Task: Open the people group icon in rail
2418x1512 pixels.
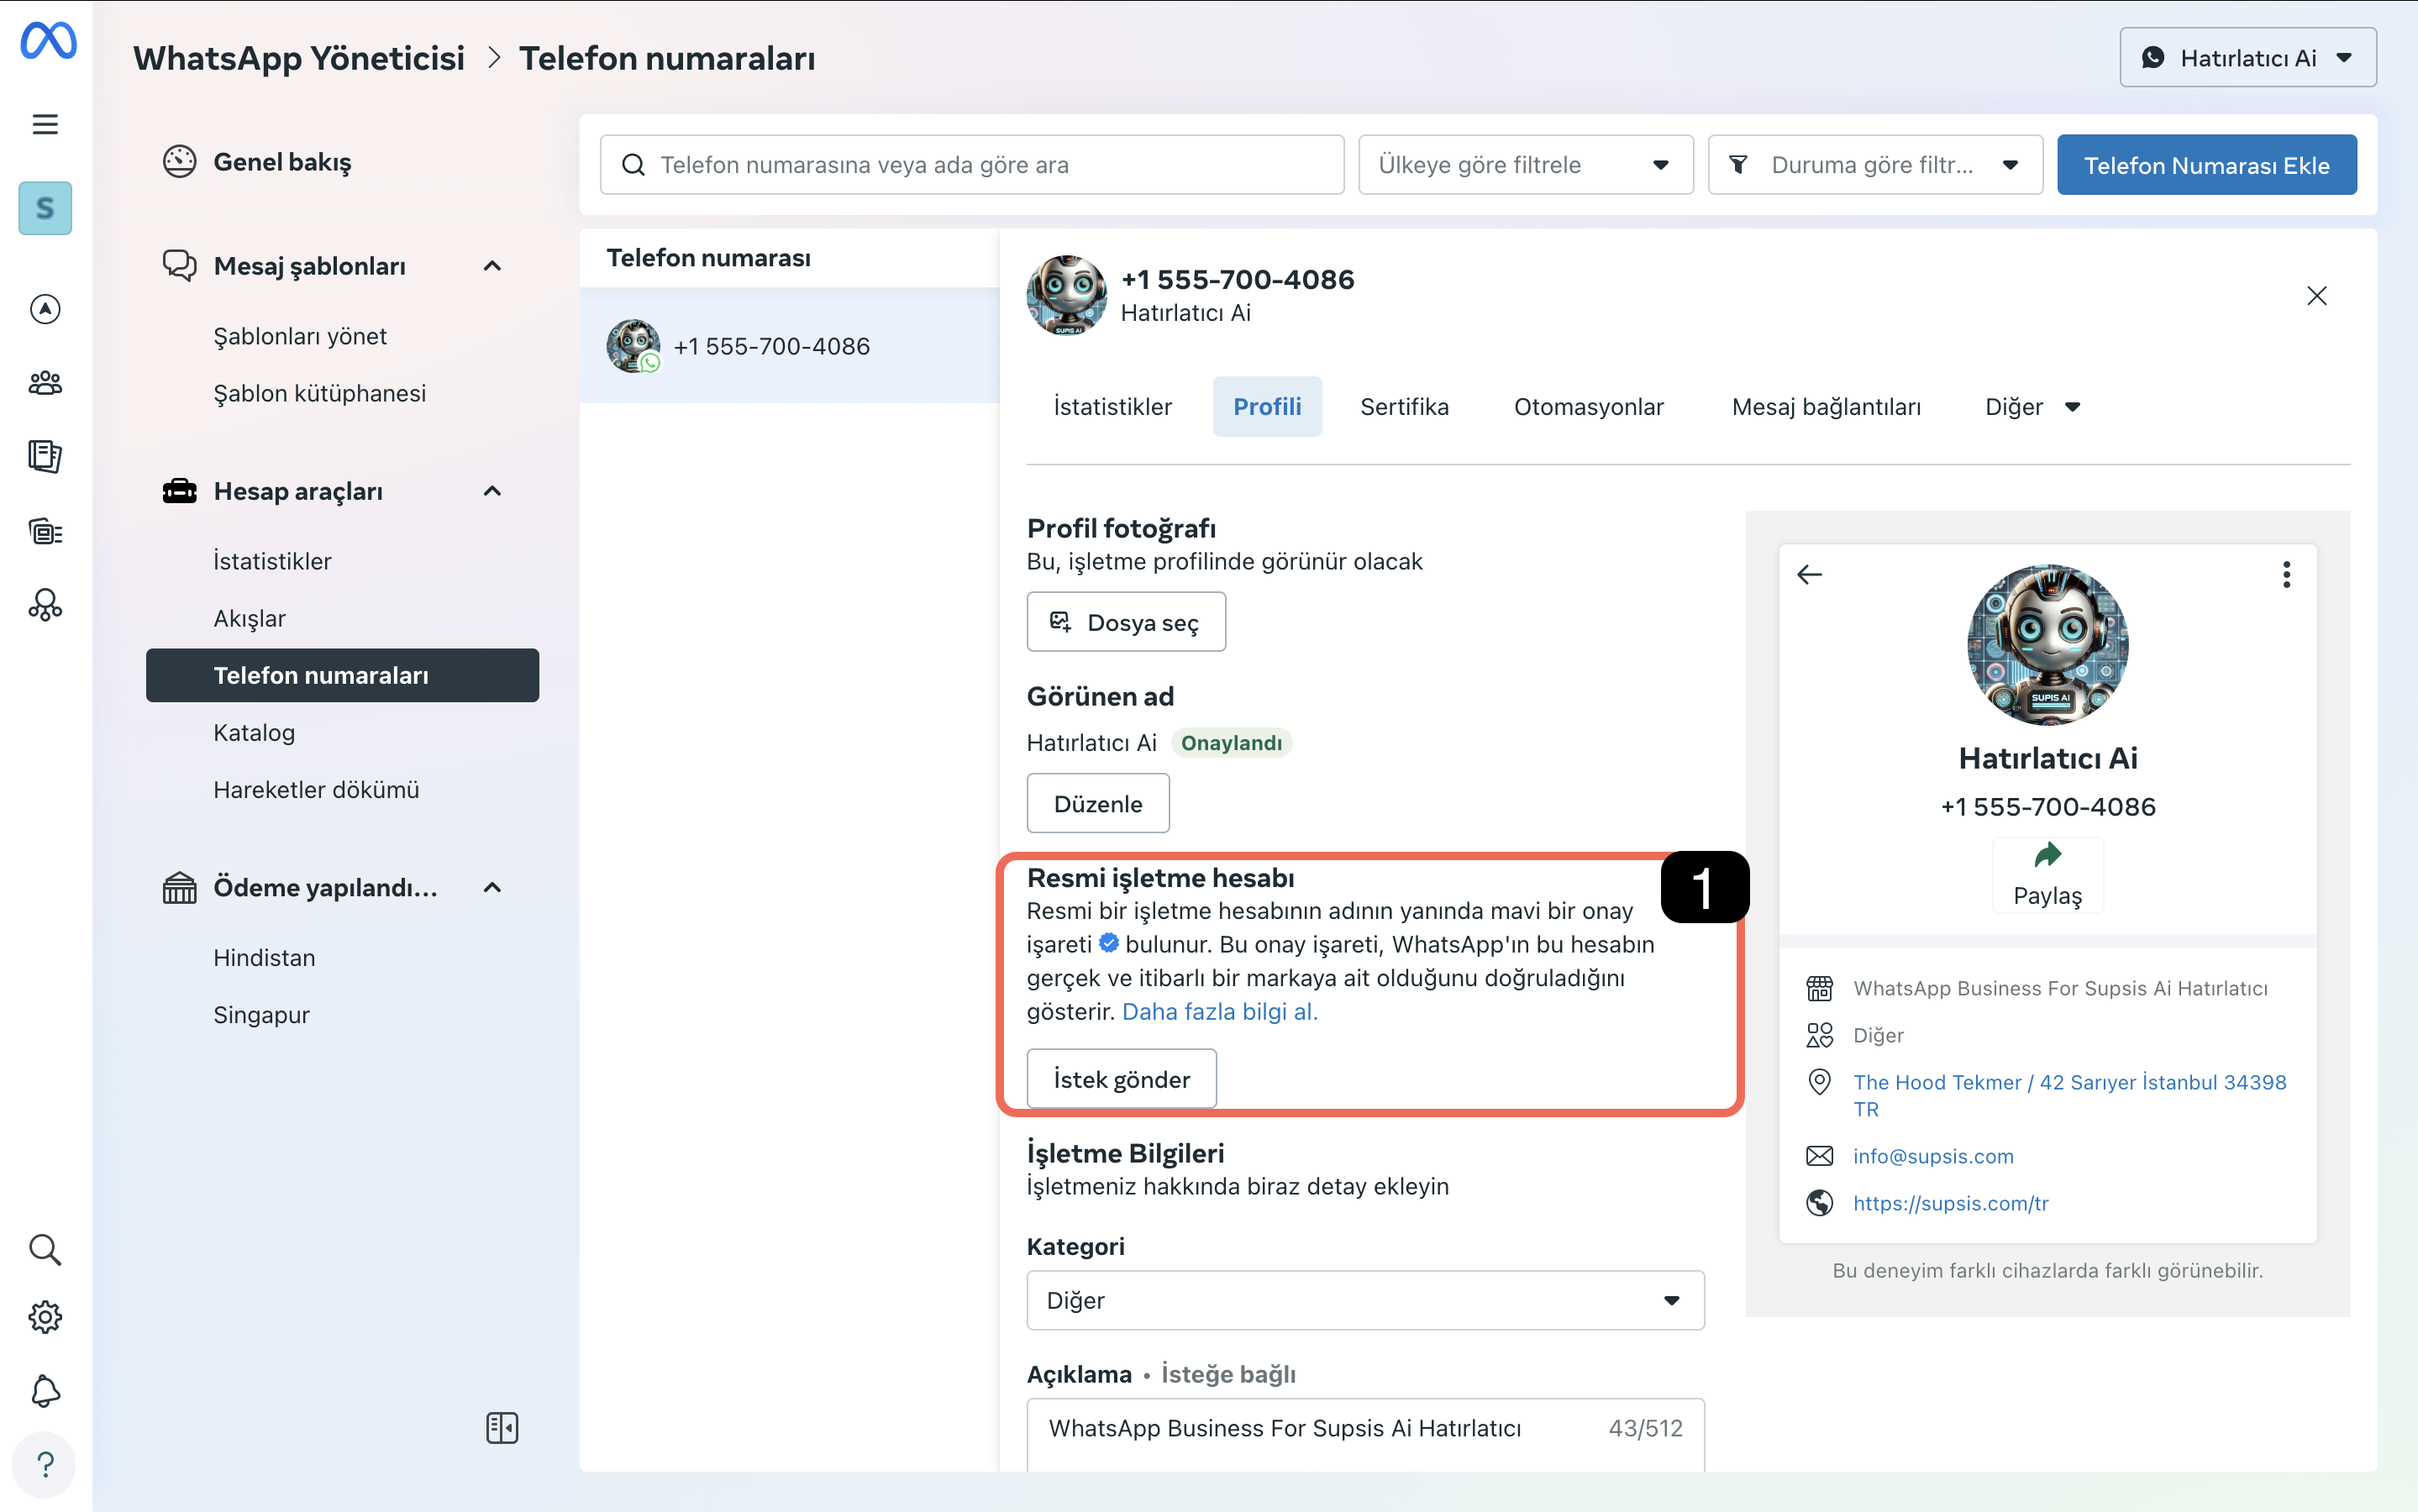Action: click(45, 383)
